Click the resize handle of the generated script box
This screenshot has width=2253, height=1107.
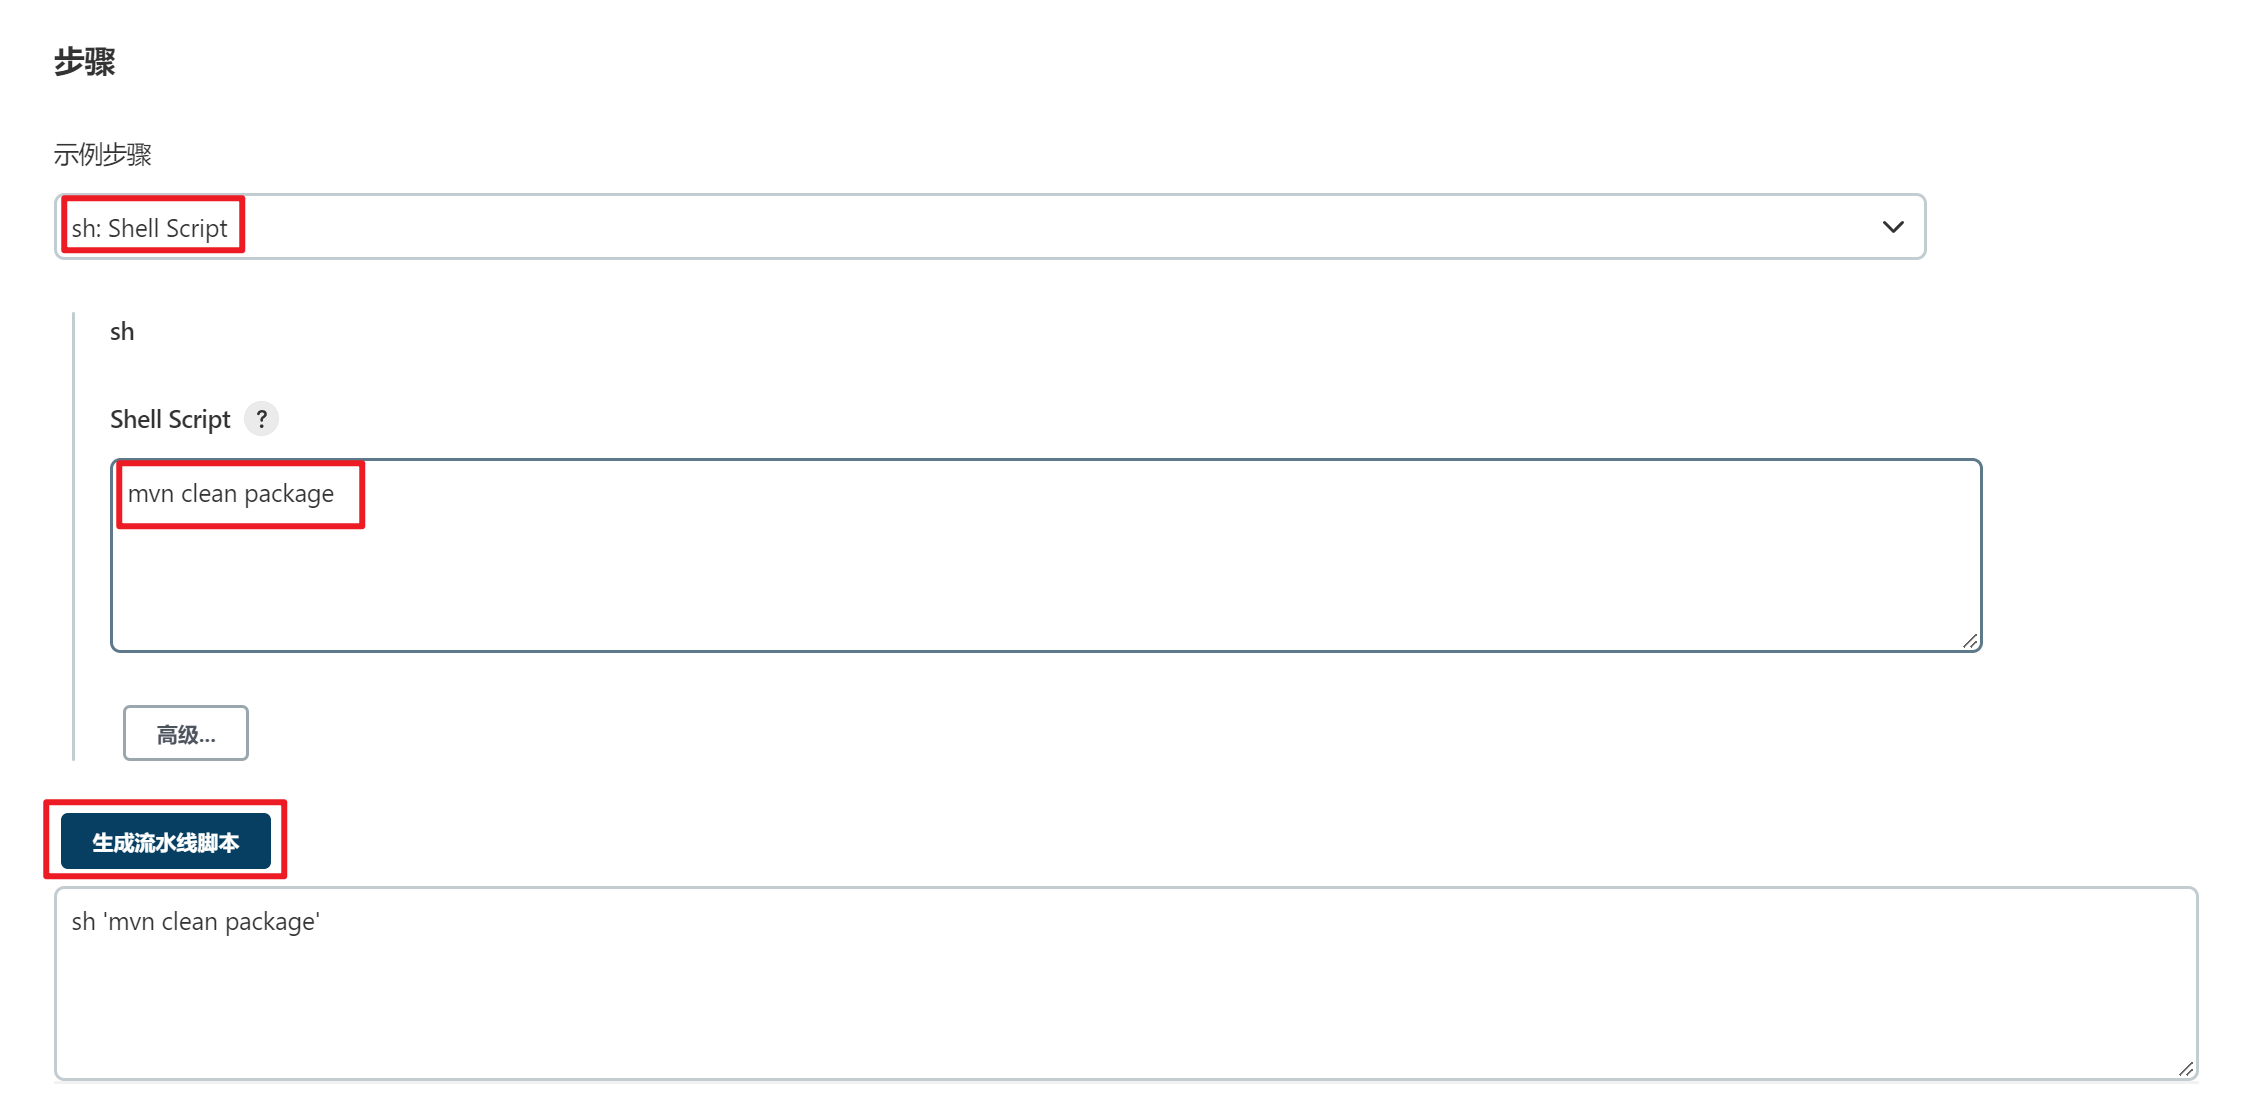click(2186, 1068)
